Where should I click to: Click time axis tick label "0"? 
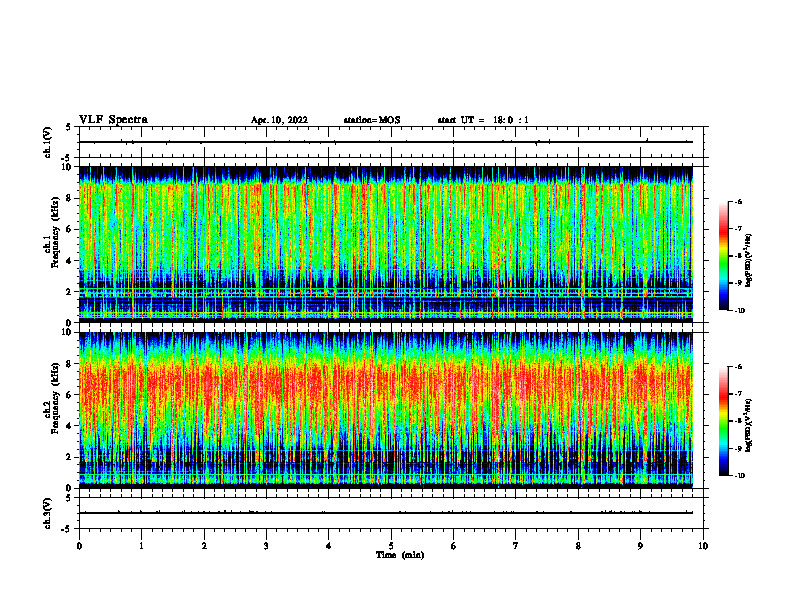point(79,546)
